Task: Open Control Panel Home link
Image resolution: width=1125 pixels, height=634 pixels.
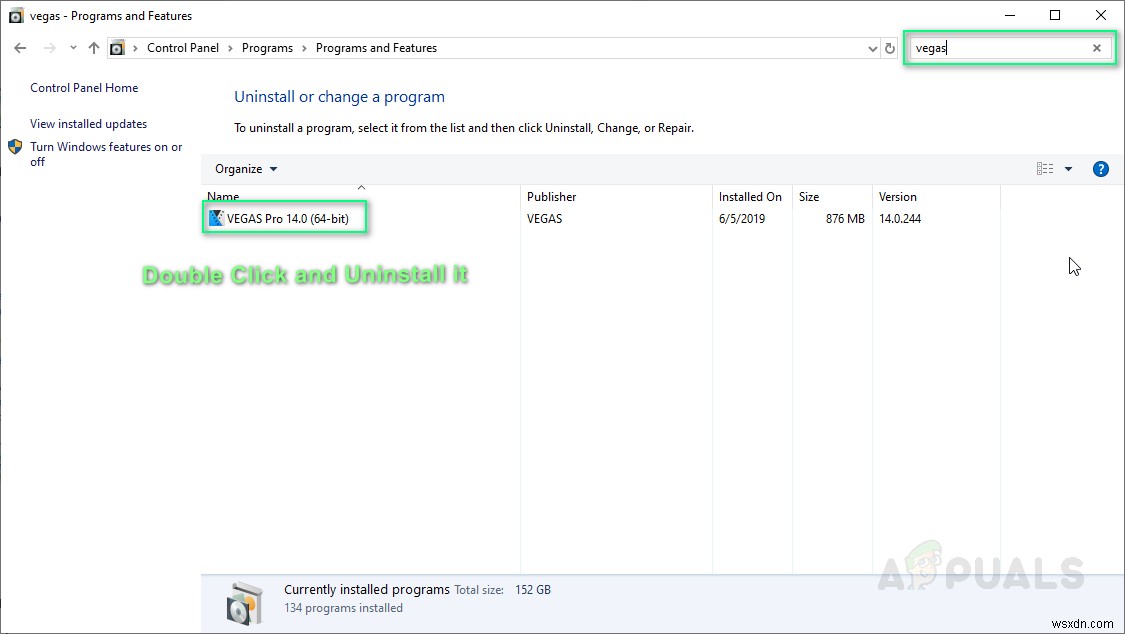Action: 84,87
